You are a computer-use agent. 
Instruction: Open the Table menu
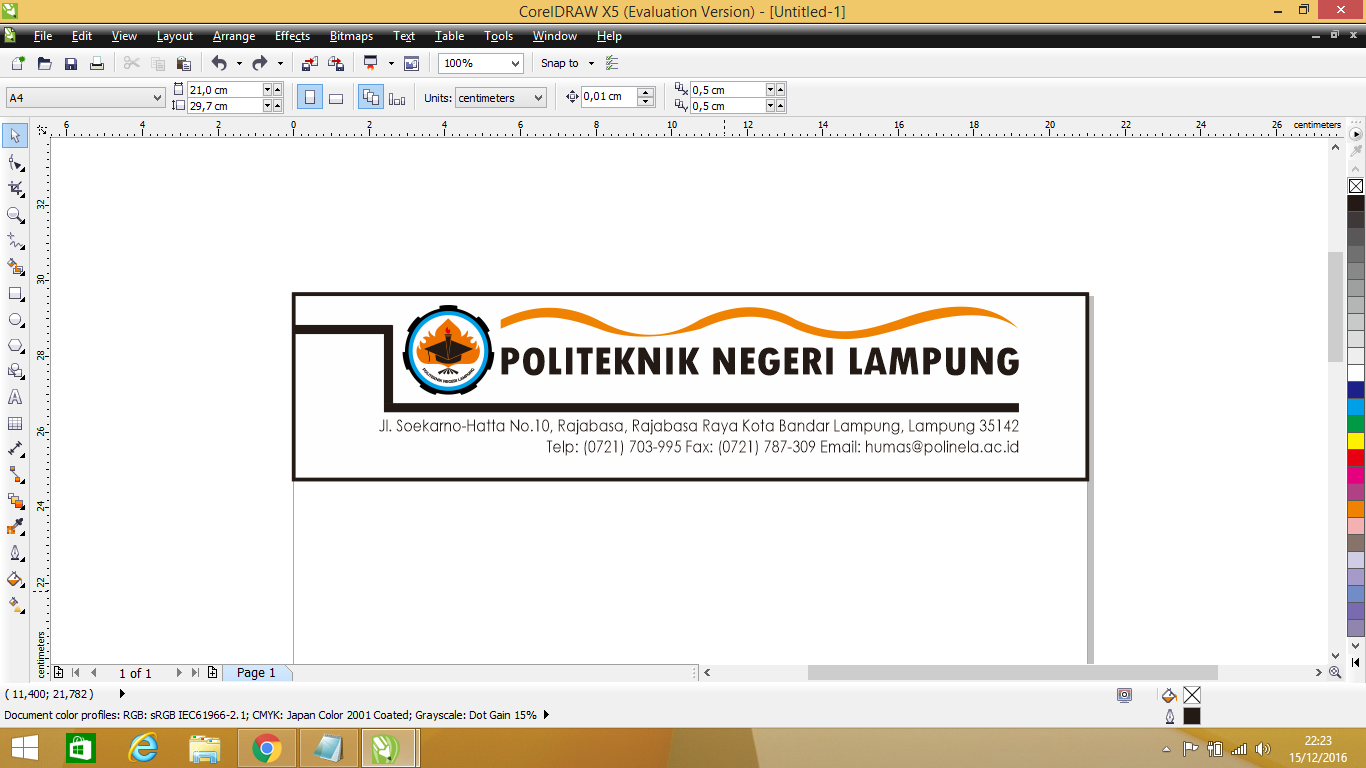449,36
